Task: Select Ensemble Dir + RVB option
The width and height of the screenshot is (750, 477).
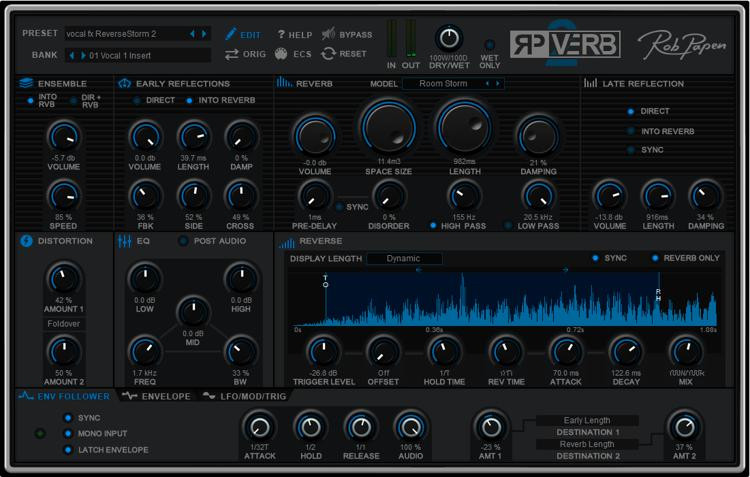Action: coord(73,100)
